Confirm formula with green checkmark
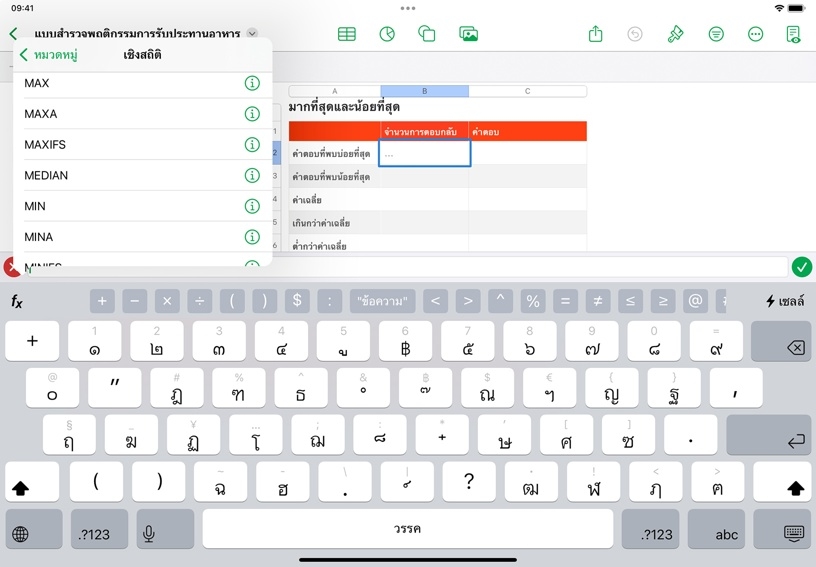Screen dimensions: 816x567 tap(801, 267)
